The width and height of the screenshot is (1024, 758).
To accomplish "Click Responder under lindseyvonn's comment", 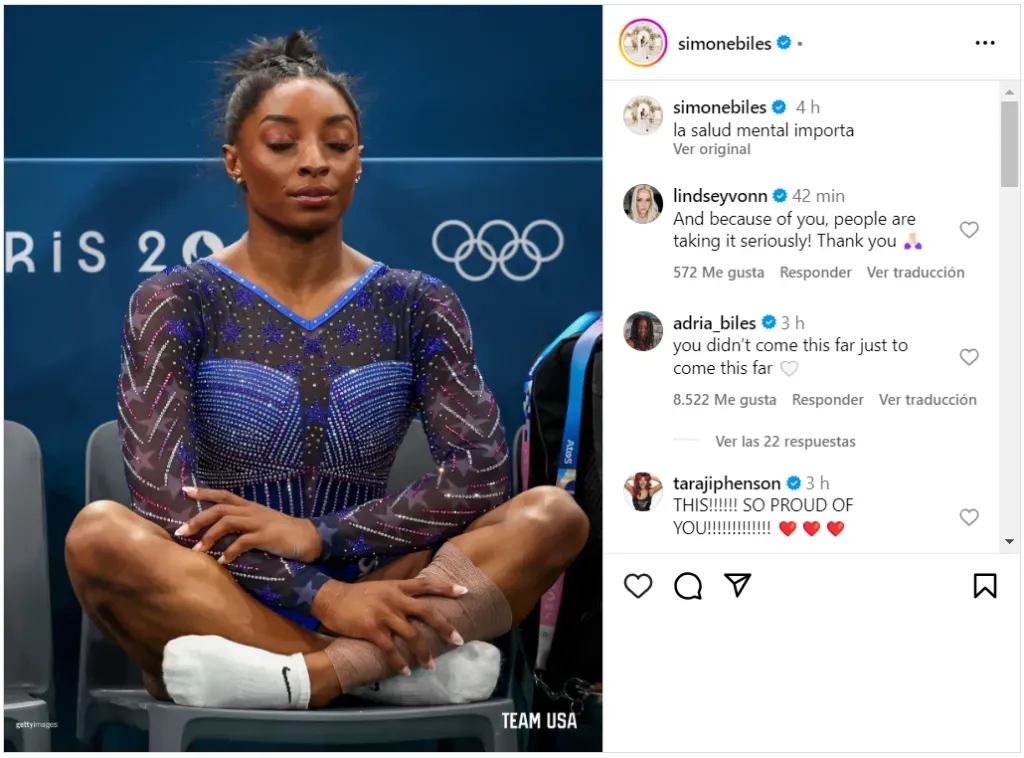I will [x=816, y=272].
